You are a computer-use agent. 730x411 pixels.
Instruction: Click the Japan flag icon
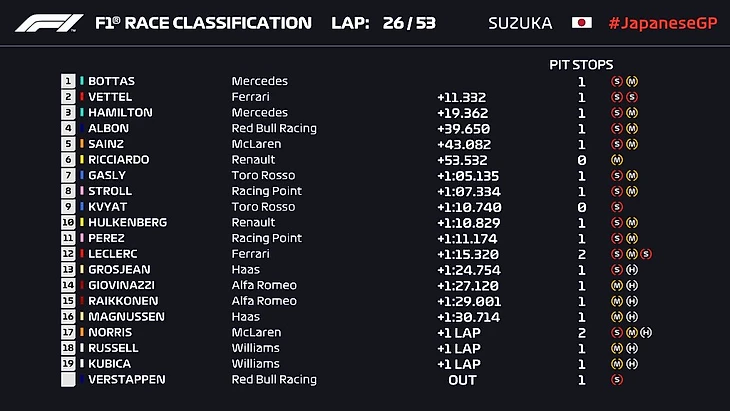point(581,23)
